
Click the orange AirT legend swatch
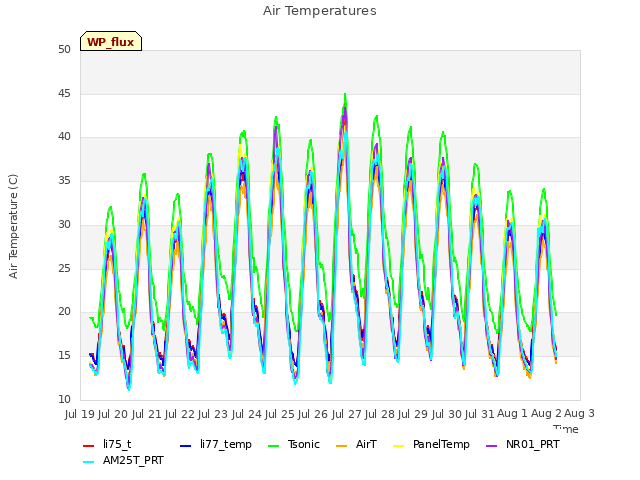[x=341, y=446]
